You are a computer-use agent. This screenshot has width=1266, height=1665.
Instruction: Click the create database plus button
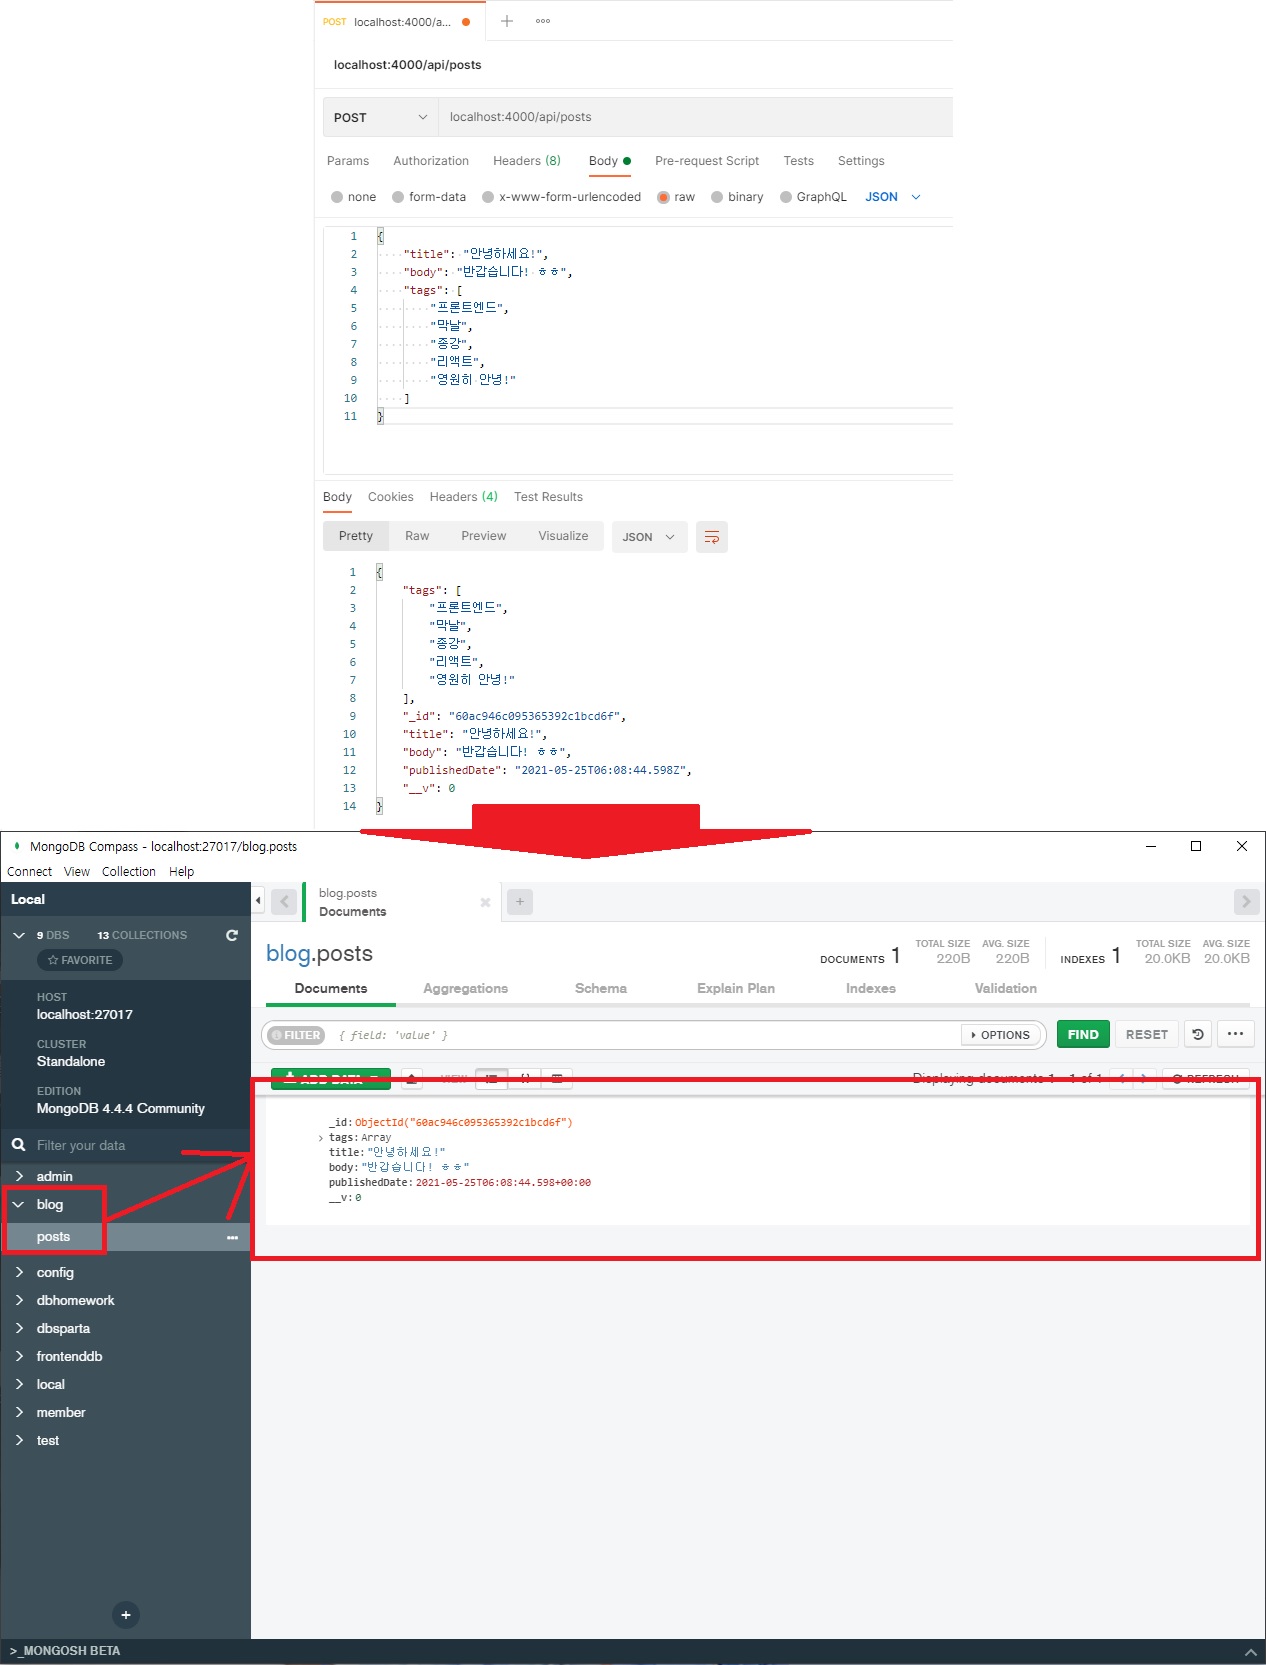[126, 1614]
